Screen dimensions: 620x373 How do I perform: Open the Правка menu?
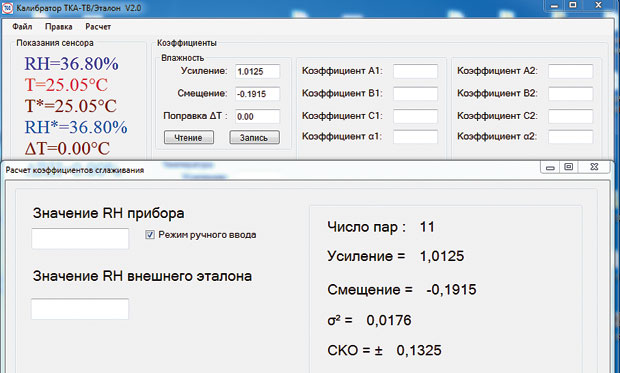click(59, 27)
